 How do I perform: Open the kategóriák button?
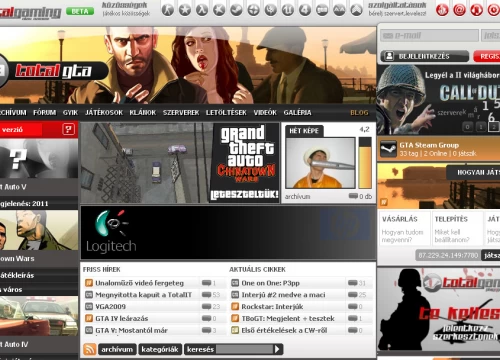click(160, 349)
